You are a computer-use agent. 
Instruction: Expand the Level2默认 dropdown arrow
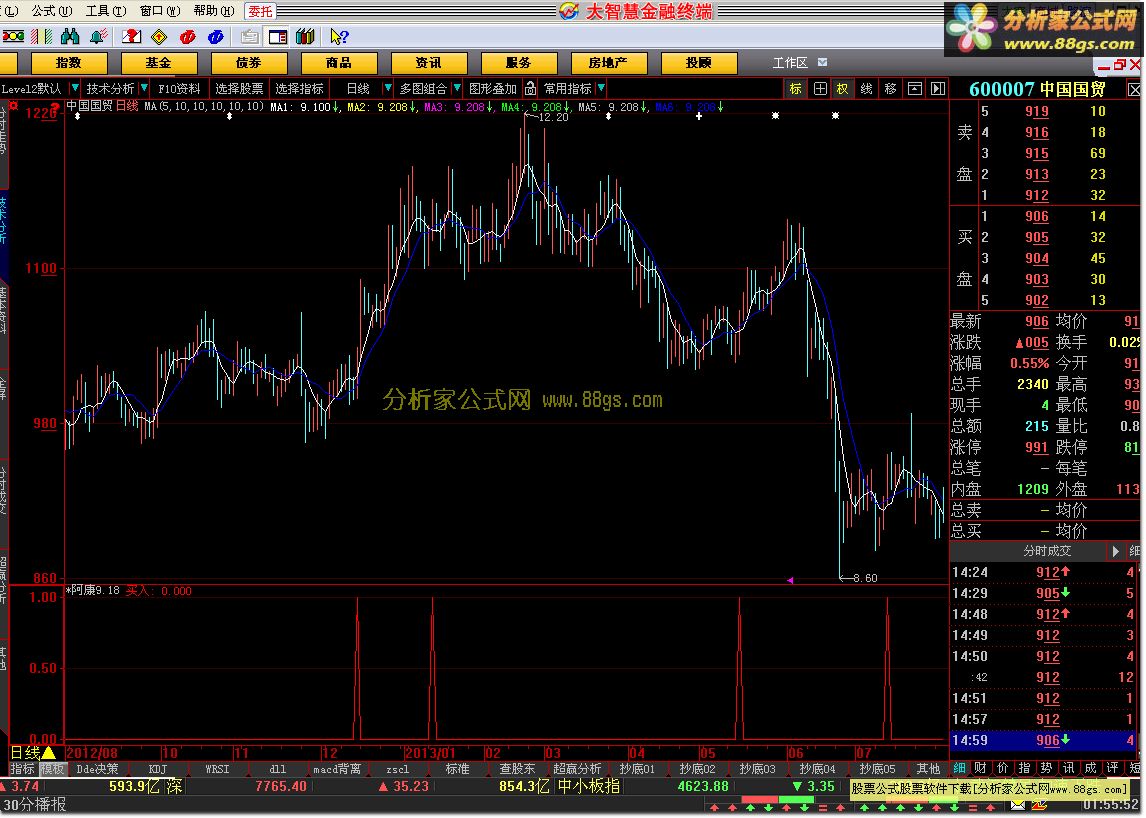click(x=75, y=88)
